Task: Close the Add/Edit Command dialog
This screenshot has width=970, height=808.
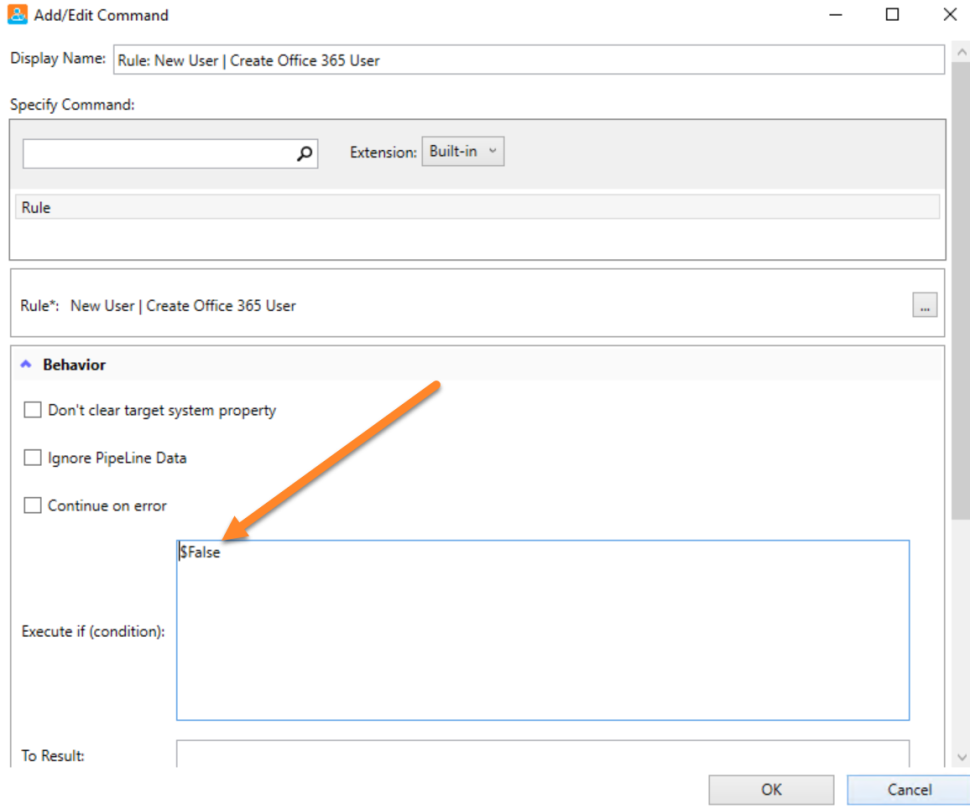Action: pos(950,14)
